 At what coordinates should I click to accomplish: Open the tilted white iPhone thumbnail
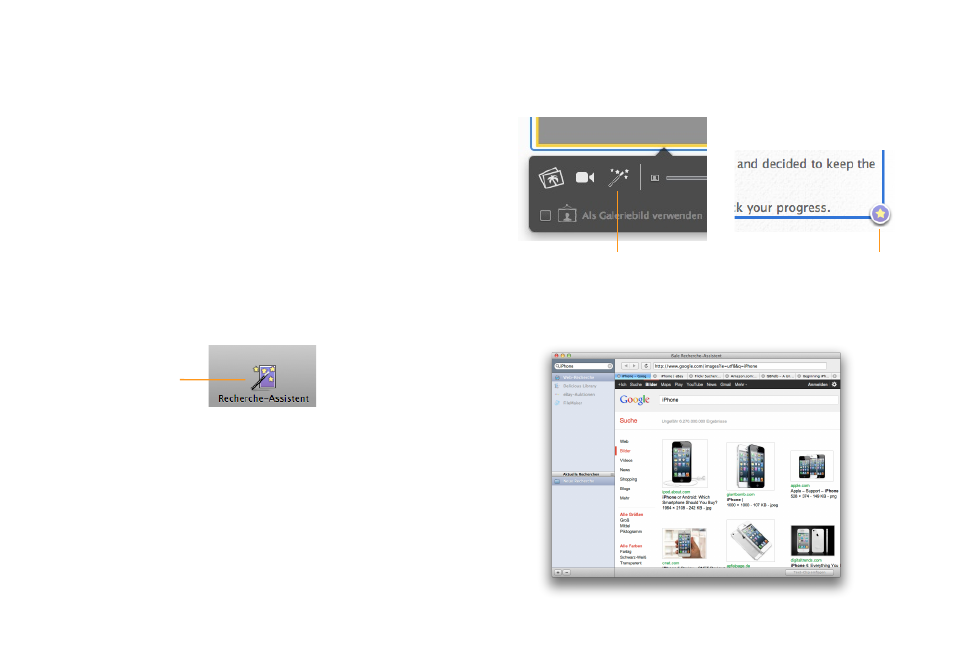[750, 541]
